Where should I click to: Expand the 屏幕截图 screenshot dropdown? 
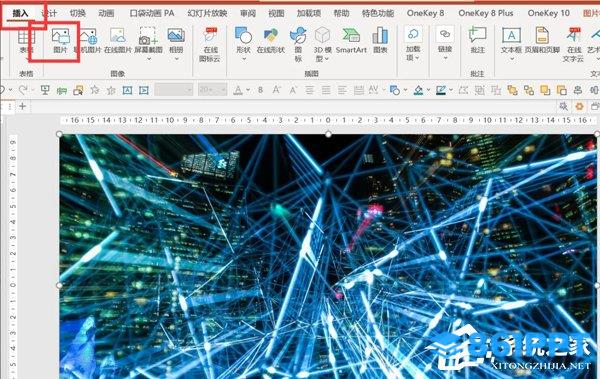(x=149, y=59)
